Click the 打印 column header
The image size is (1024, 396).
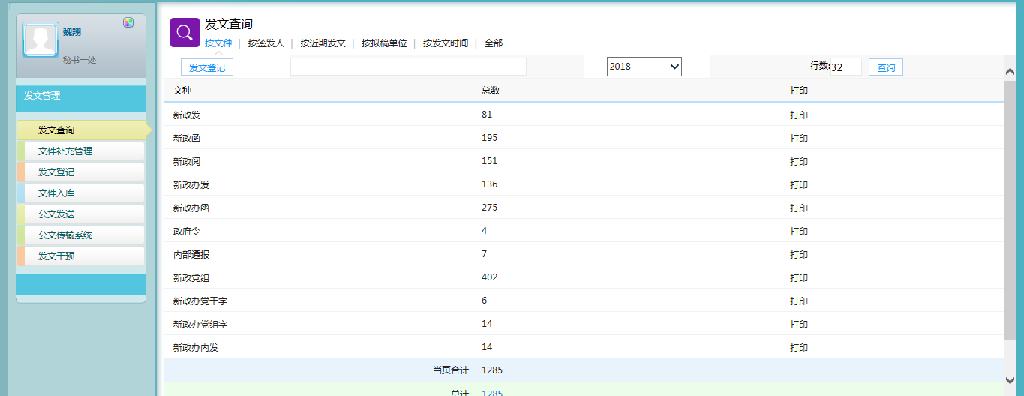pos(799,91)
